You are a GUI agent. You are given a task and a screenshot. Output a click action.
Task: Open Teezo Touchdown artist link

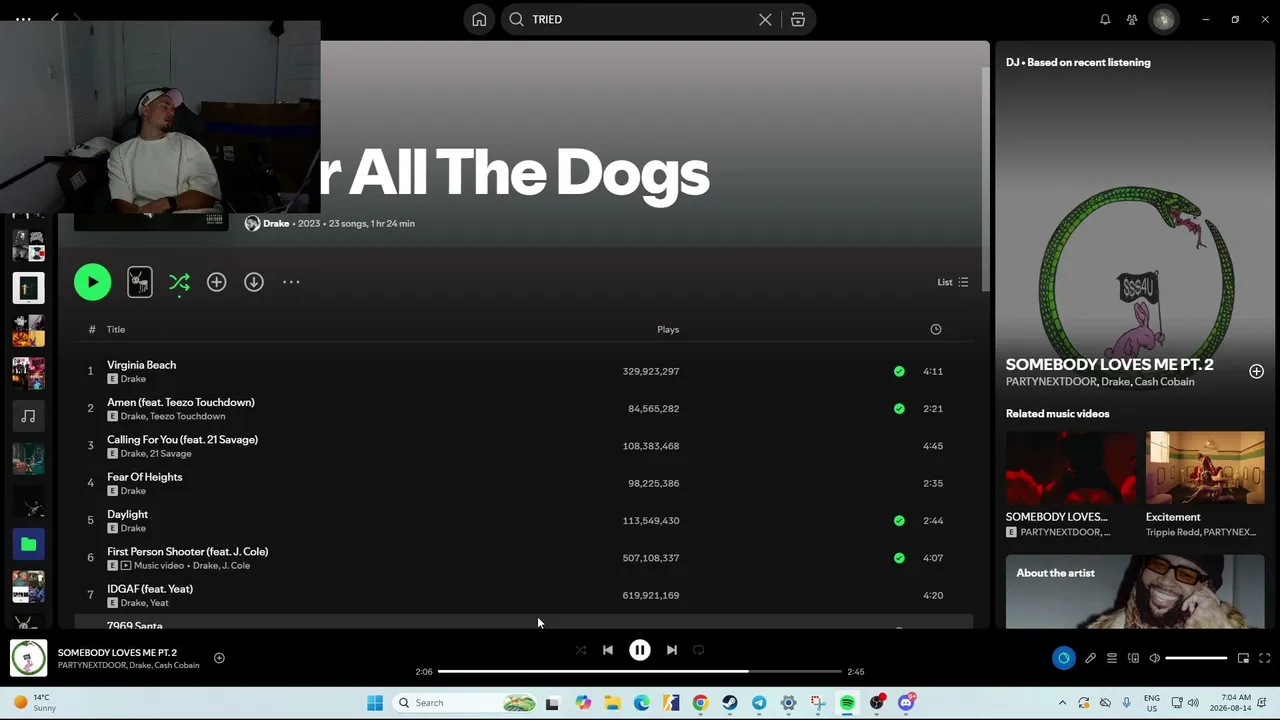point(188,416)
